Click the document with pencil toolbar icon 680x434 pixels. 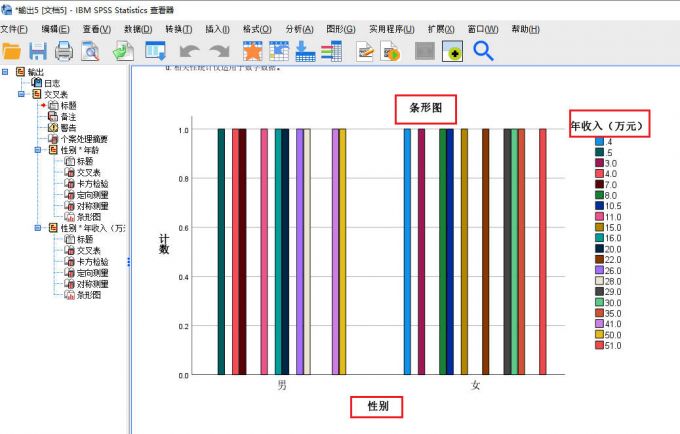coord(365,51)
